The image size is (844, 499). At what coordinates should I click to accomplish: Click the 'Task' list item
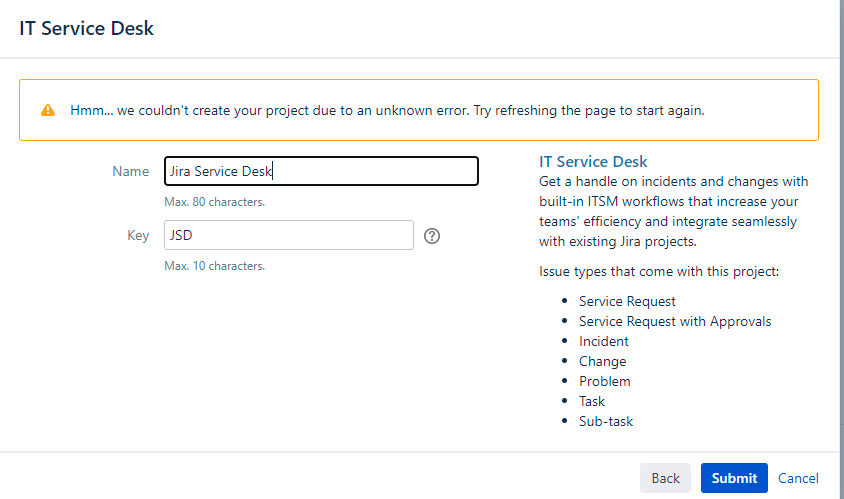coord(592,401)
